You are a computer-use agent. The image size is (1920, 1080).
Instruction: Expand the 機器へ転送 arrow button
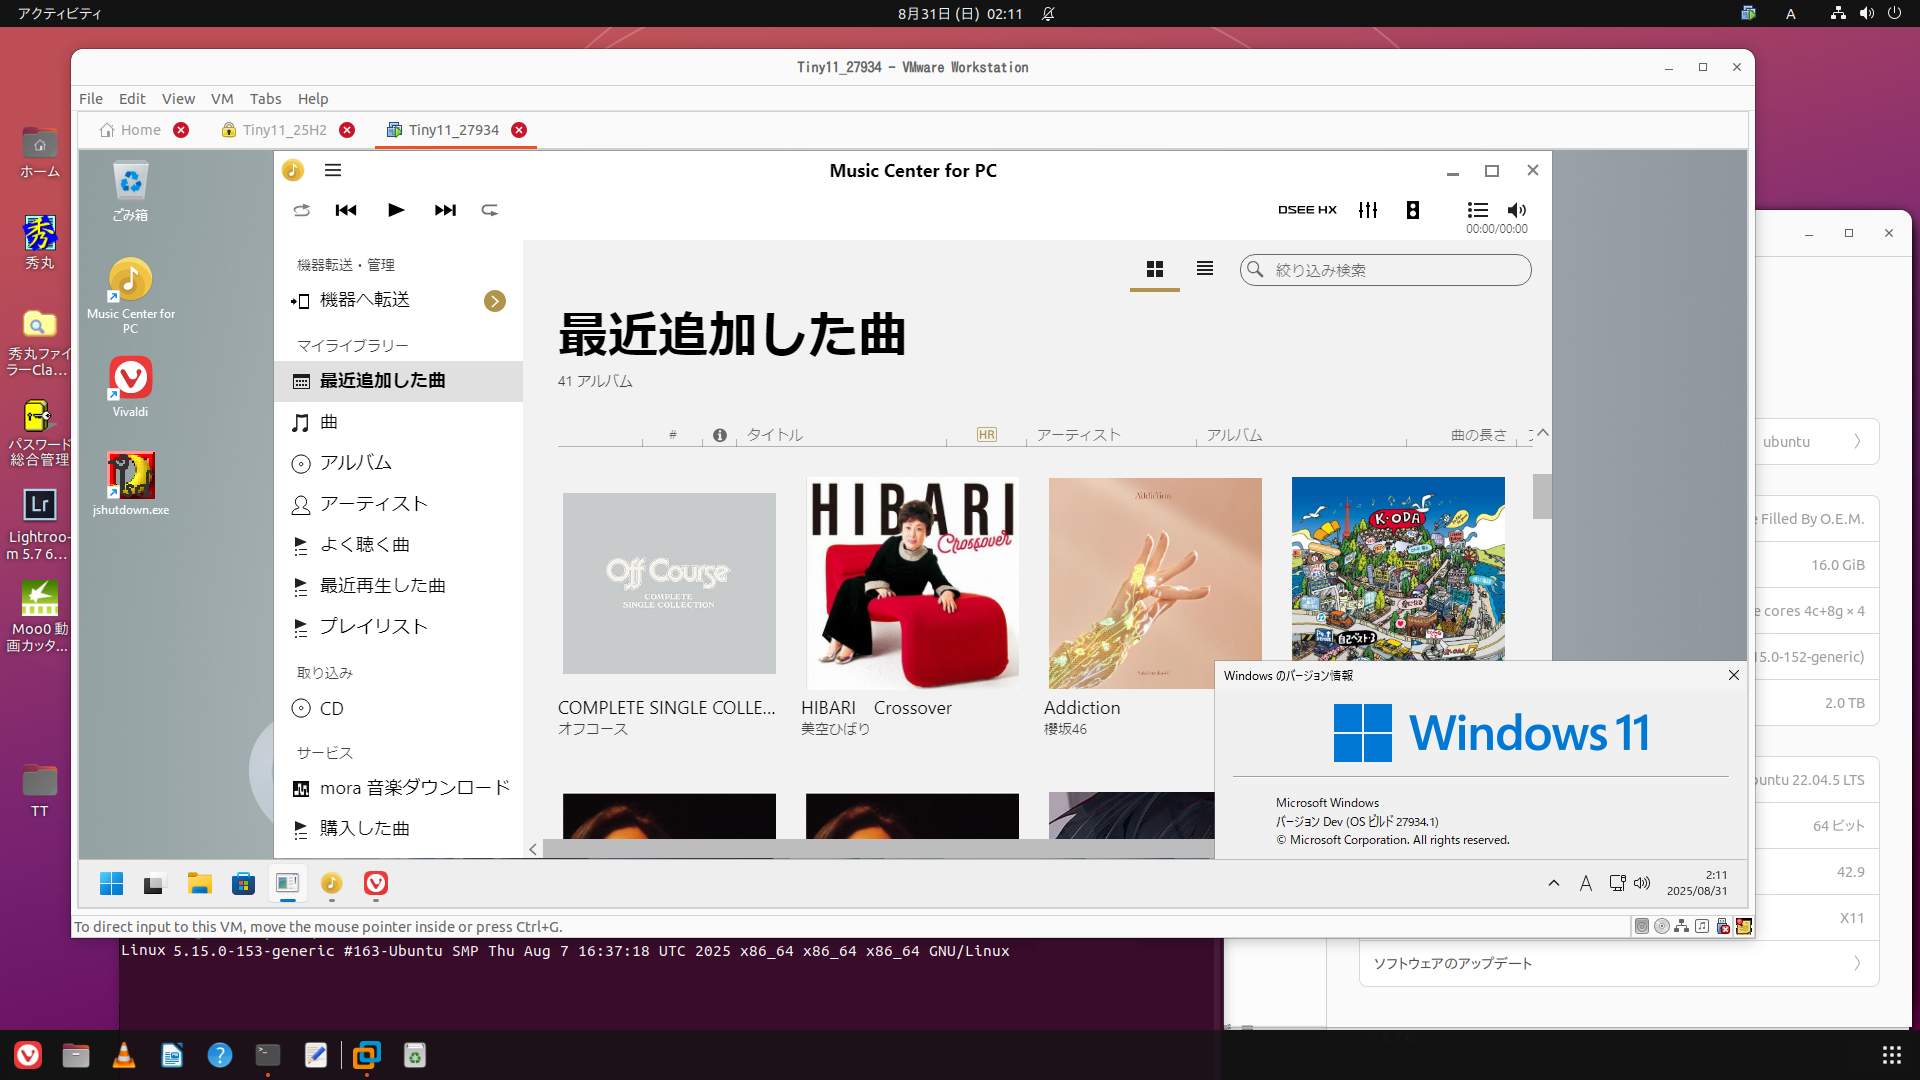495,301
